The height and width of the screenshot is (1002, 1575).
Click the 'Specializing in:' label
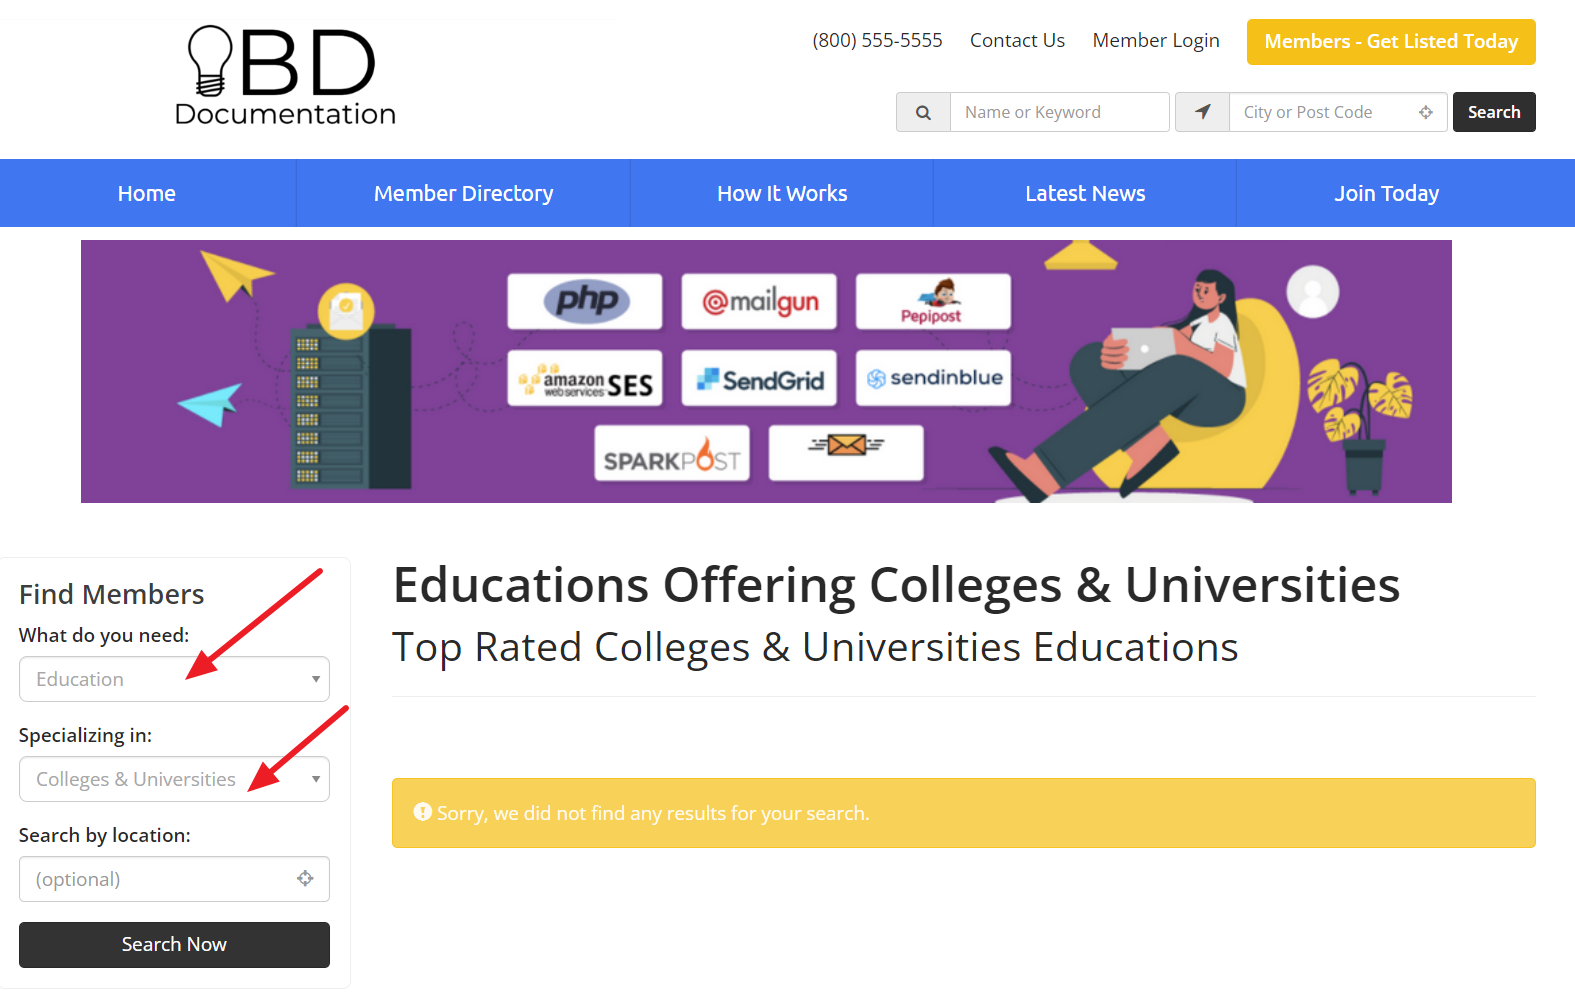(x=86, y=735)
